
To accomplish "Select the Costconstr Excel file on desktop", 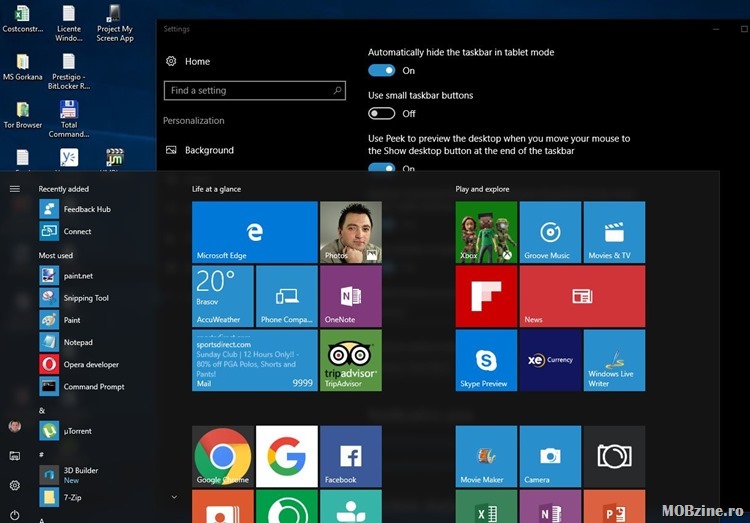I will coord(22,18).
